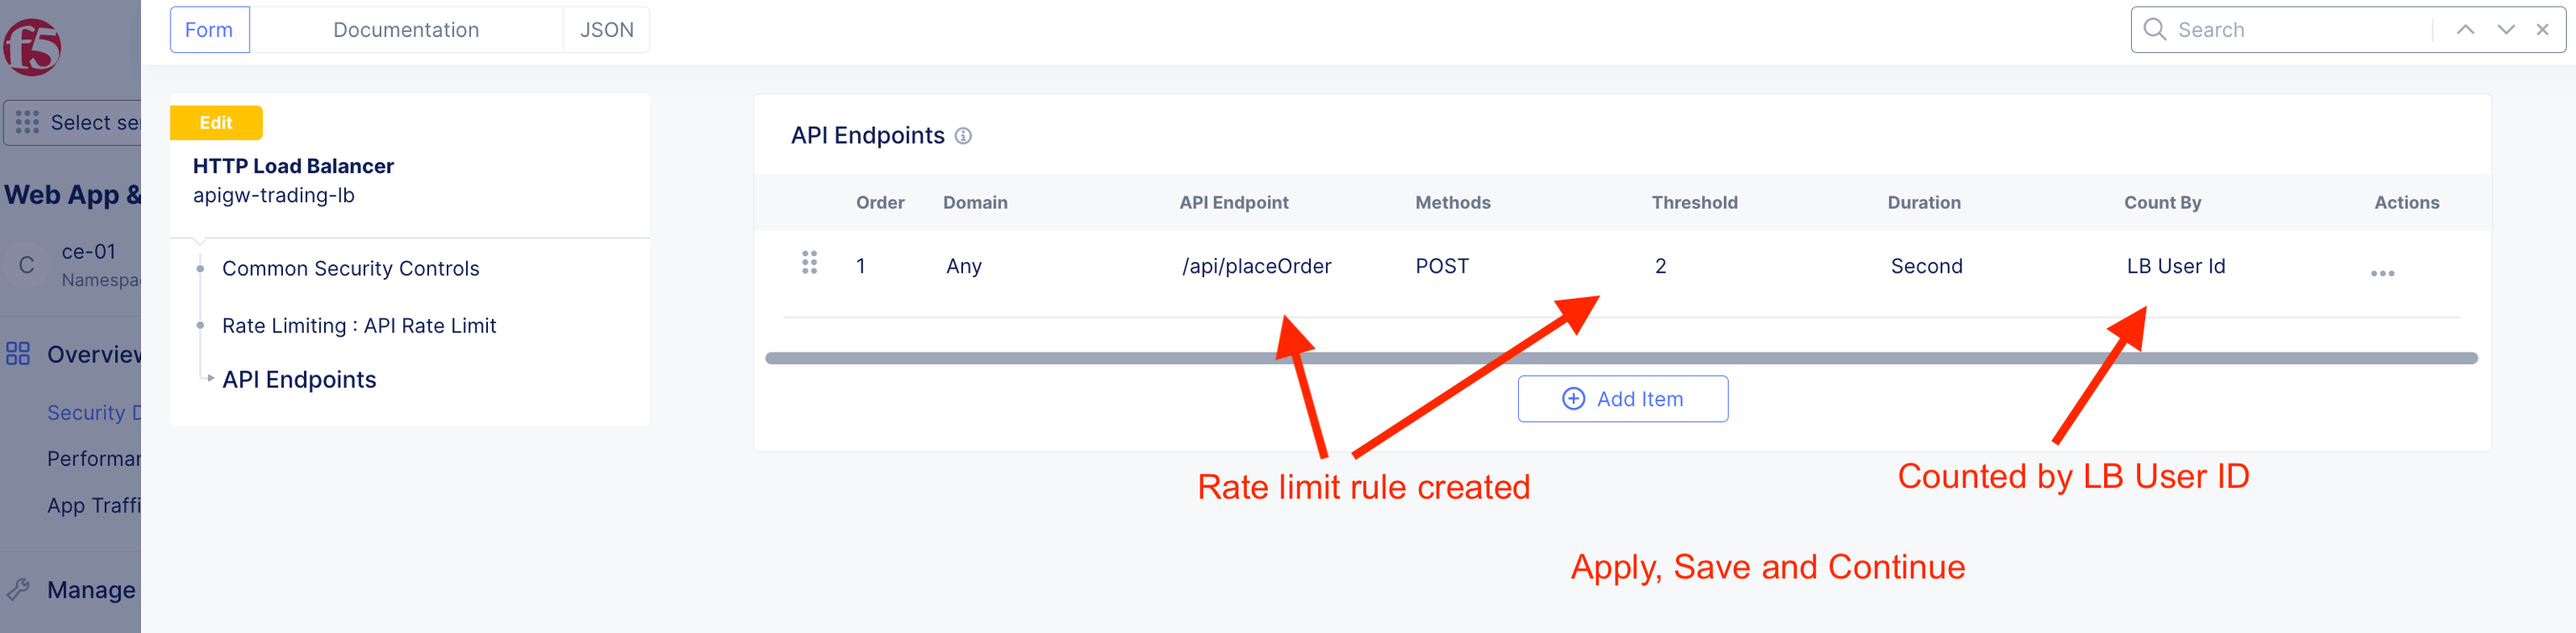Grab the row drag handle icon

(x=809, y=263)
